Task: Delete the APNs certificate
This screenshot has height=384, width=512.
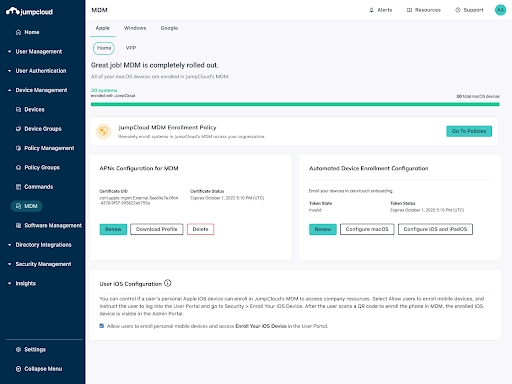Action: tap(200, 229)
